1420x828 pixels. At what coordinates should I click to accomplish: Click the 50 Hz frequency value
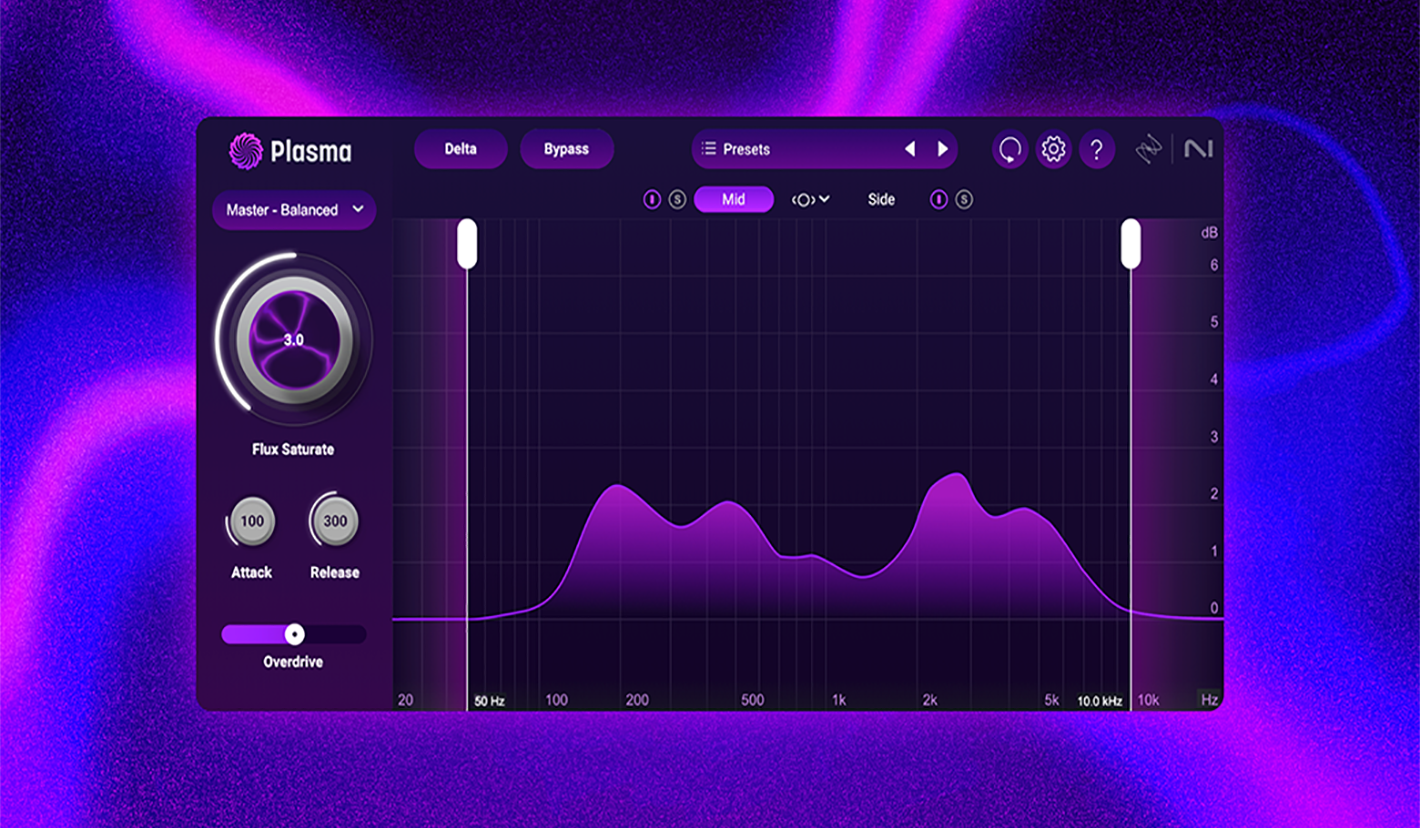(490, 701)
